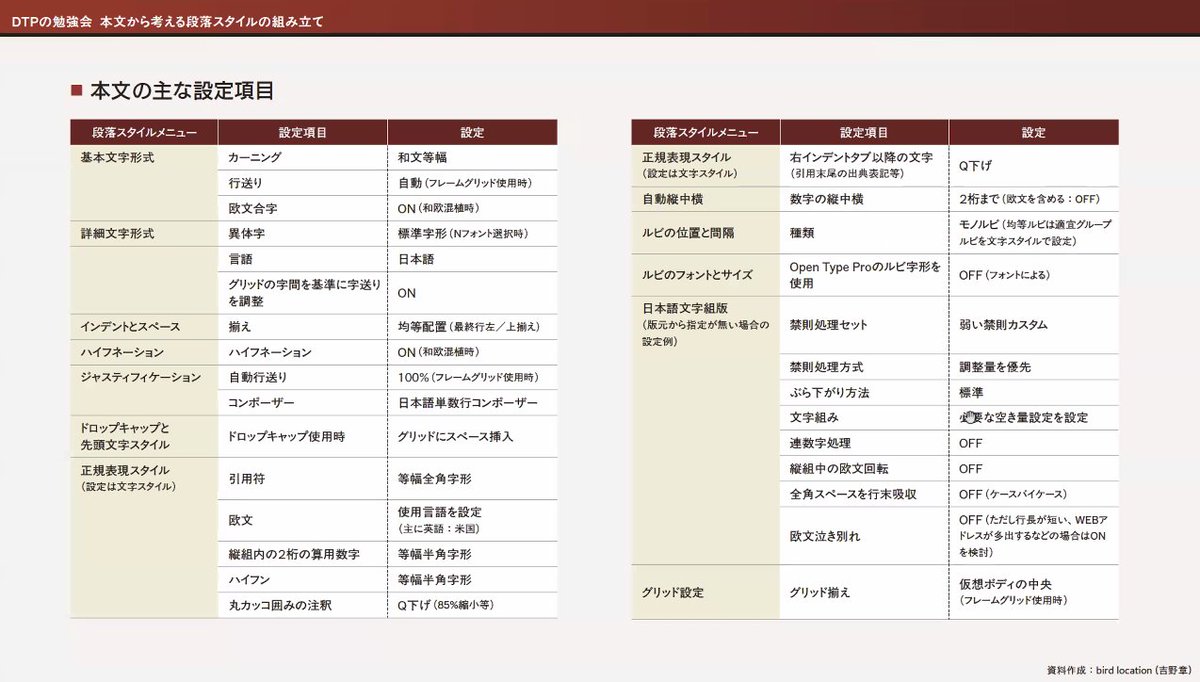Click the 'ルビの位置と間隔' menu cell
This screenshot has height=682, width=1200.
tap(688, 233)
